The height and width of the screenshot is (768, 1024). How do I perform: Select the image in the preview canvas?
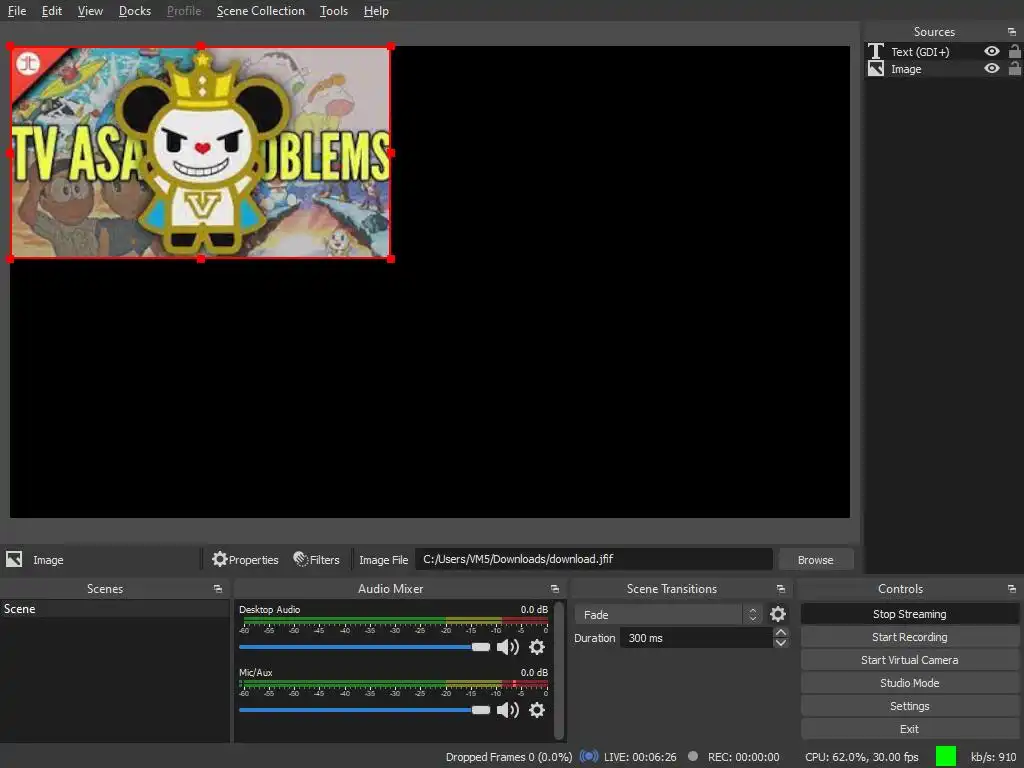[200, 153]
